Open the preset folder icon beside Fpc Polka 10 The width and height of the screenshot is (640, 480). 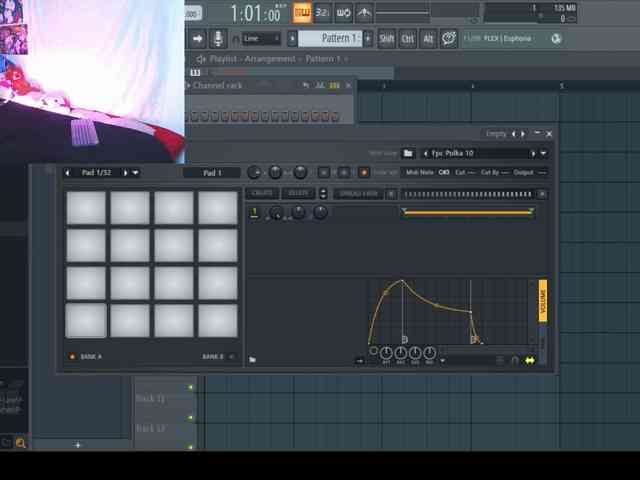pos(408,153)
